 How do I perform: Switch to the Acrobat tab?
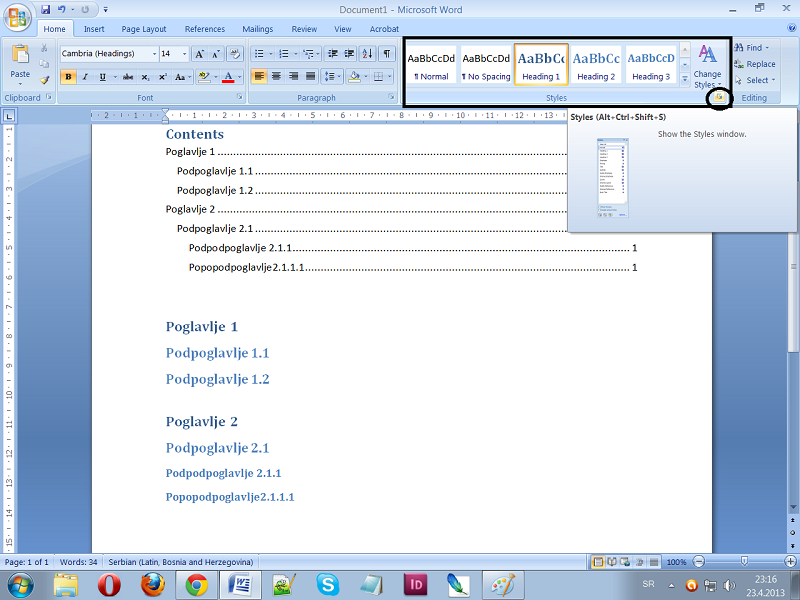[384, 29]
